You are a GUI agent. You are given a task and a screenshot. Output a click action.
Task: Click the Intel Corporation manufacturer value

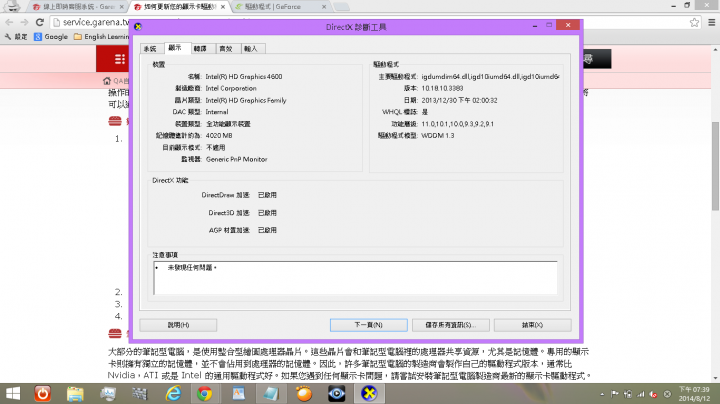pyautogui.click(x=231, y=88)
